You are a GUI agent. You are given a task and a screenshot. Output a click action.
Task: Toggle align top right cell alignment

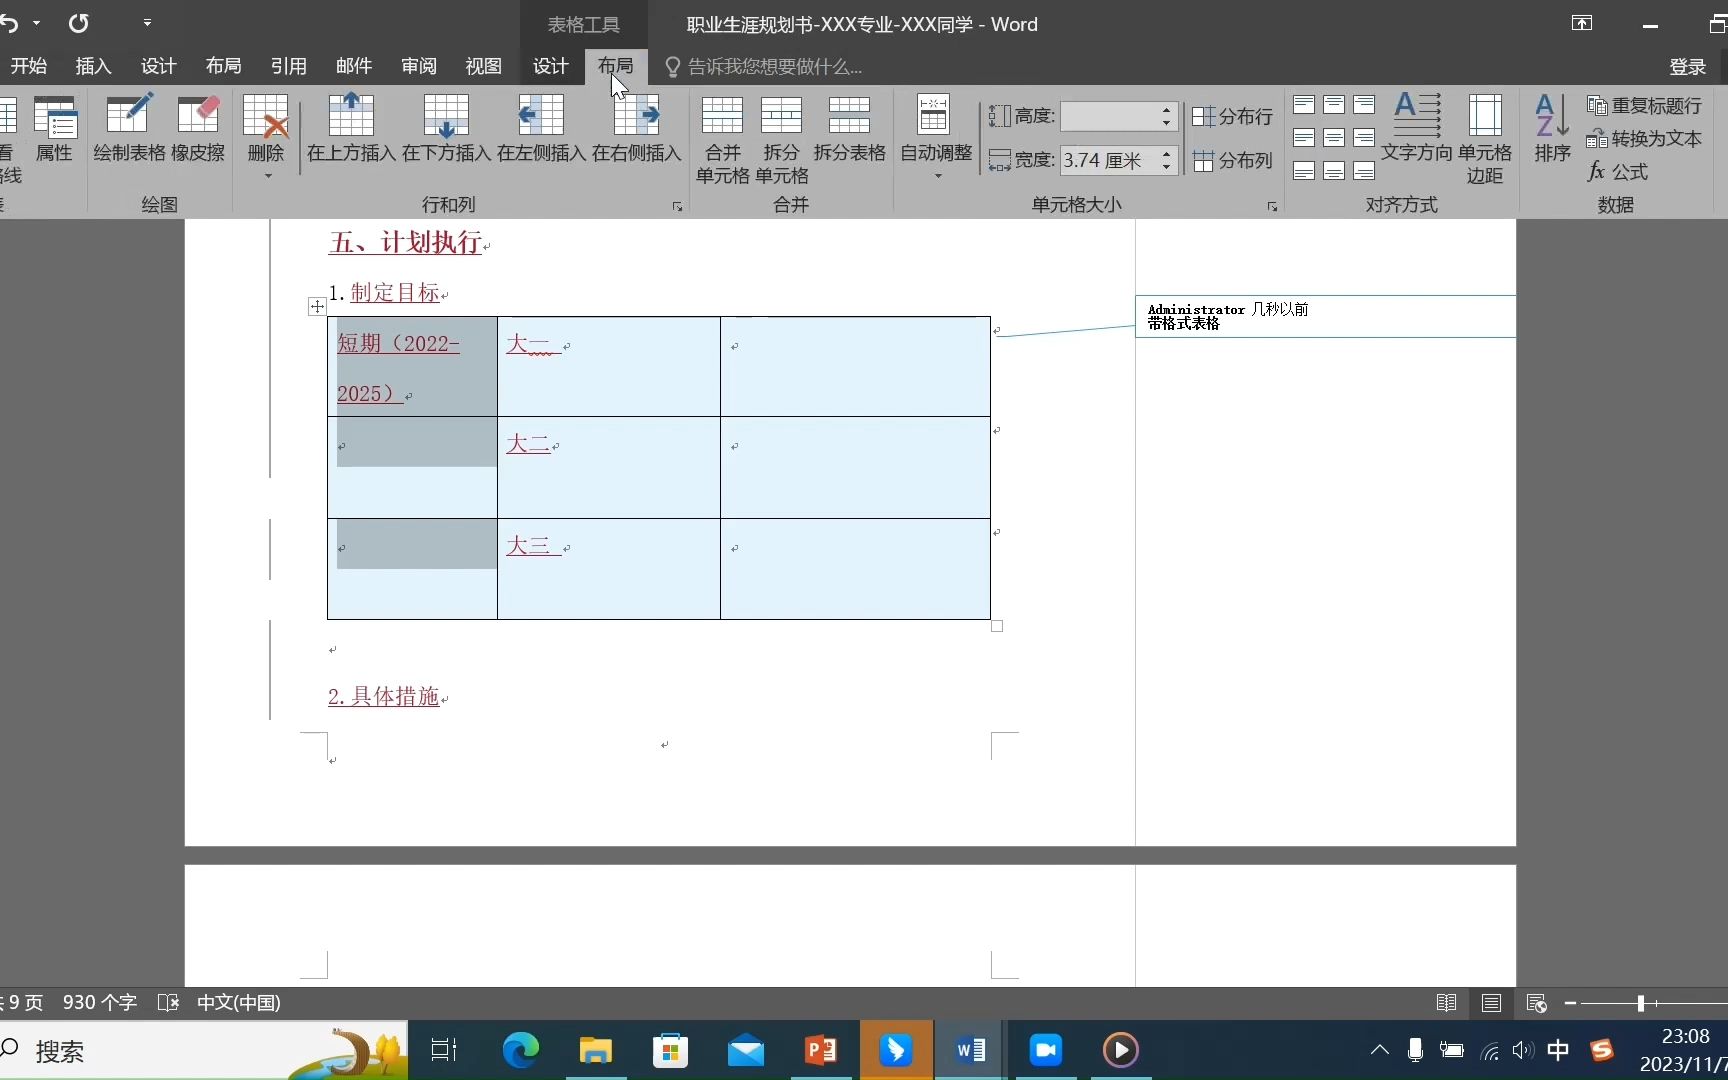click(1364, 105)
